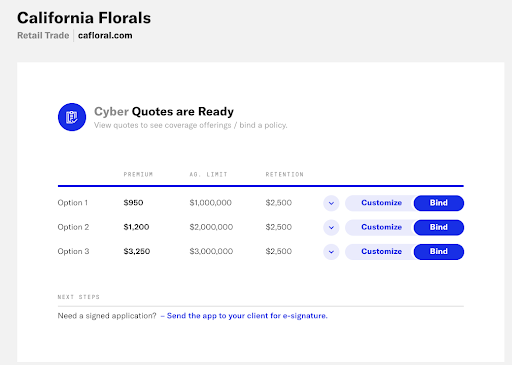Viewport: 512px width, 365px height.
Task: Expand Option 3 details chevron
Action: [331, 252]
